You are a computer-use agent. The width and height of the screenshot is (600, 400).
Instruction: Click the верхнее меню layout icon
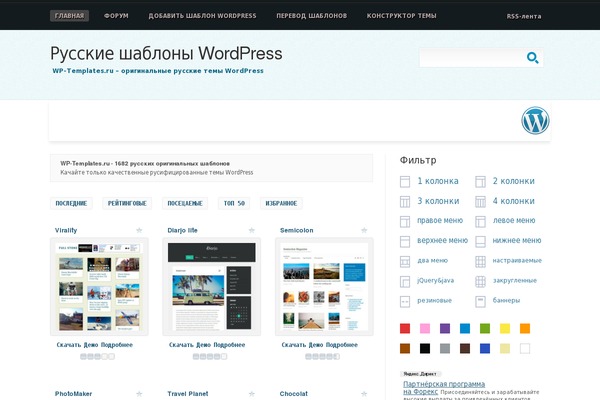(x=405, y=241)
